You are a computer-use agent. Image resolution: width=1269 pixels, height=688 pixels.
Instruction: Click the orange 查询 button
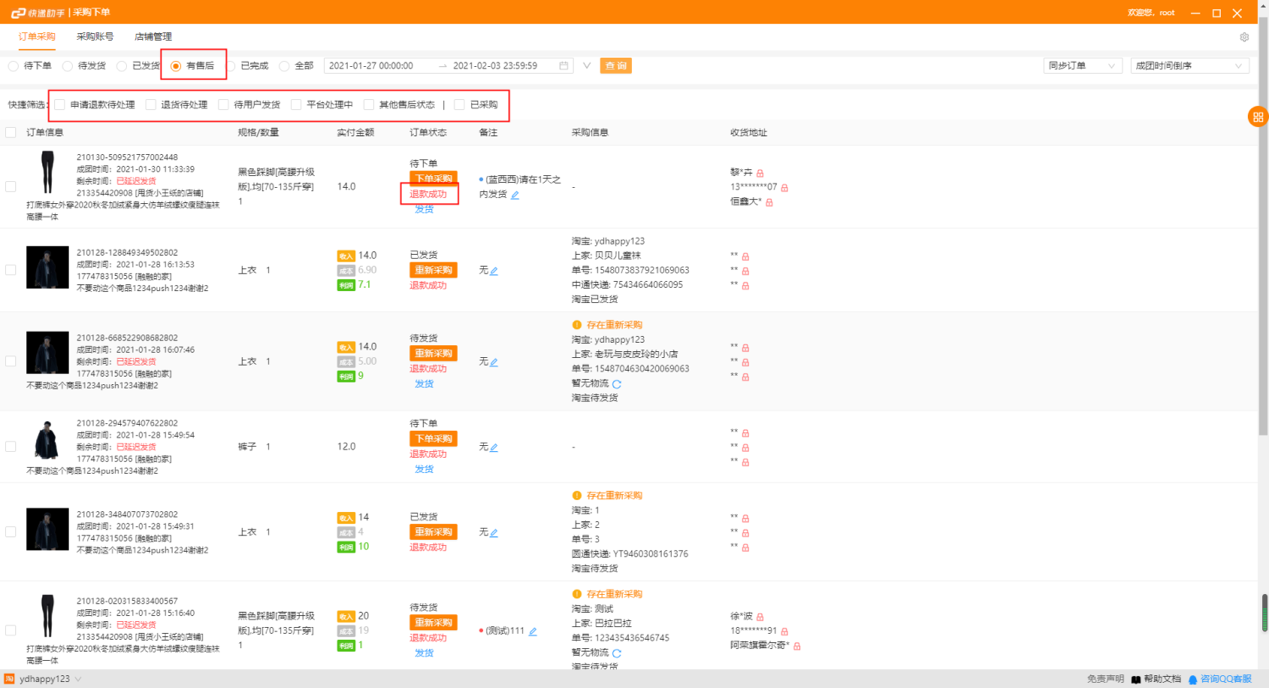tap(615, 66)
